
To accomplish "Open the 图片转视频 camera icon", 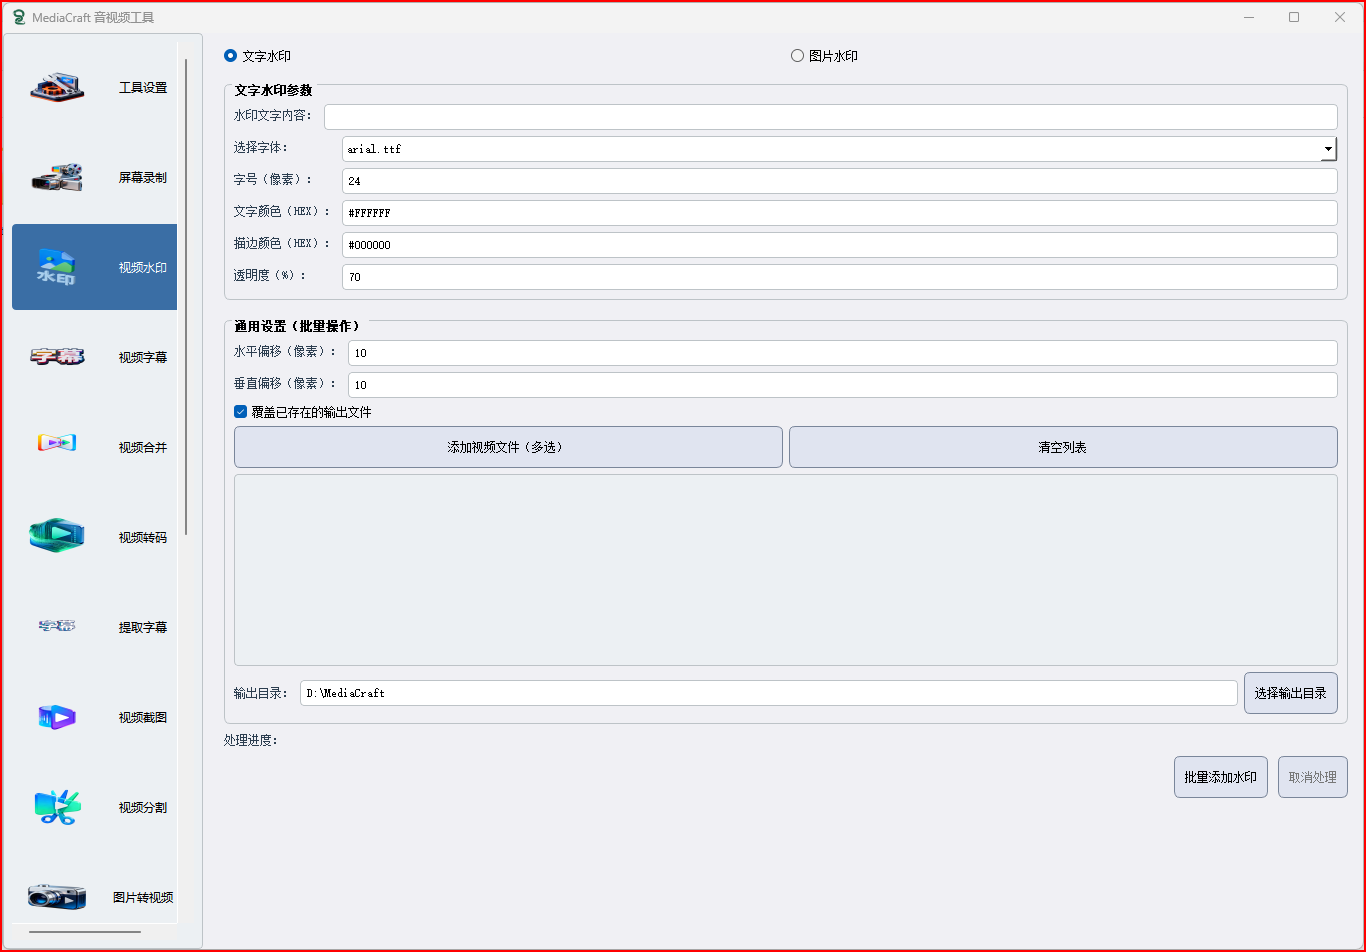I will click(x=57, y=896).
